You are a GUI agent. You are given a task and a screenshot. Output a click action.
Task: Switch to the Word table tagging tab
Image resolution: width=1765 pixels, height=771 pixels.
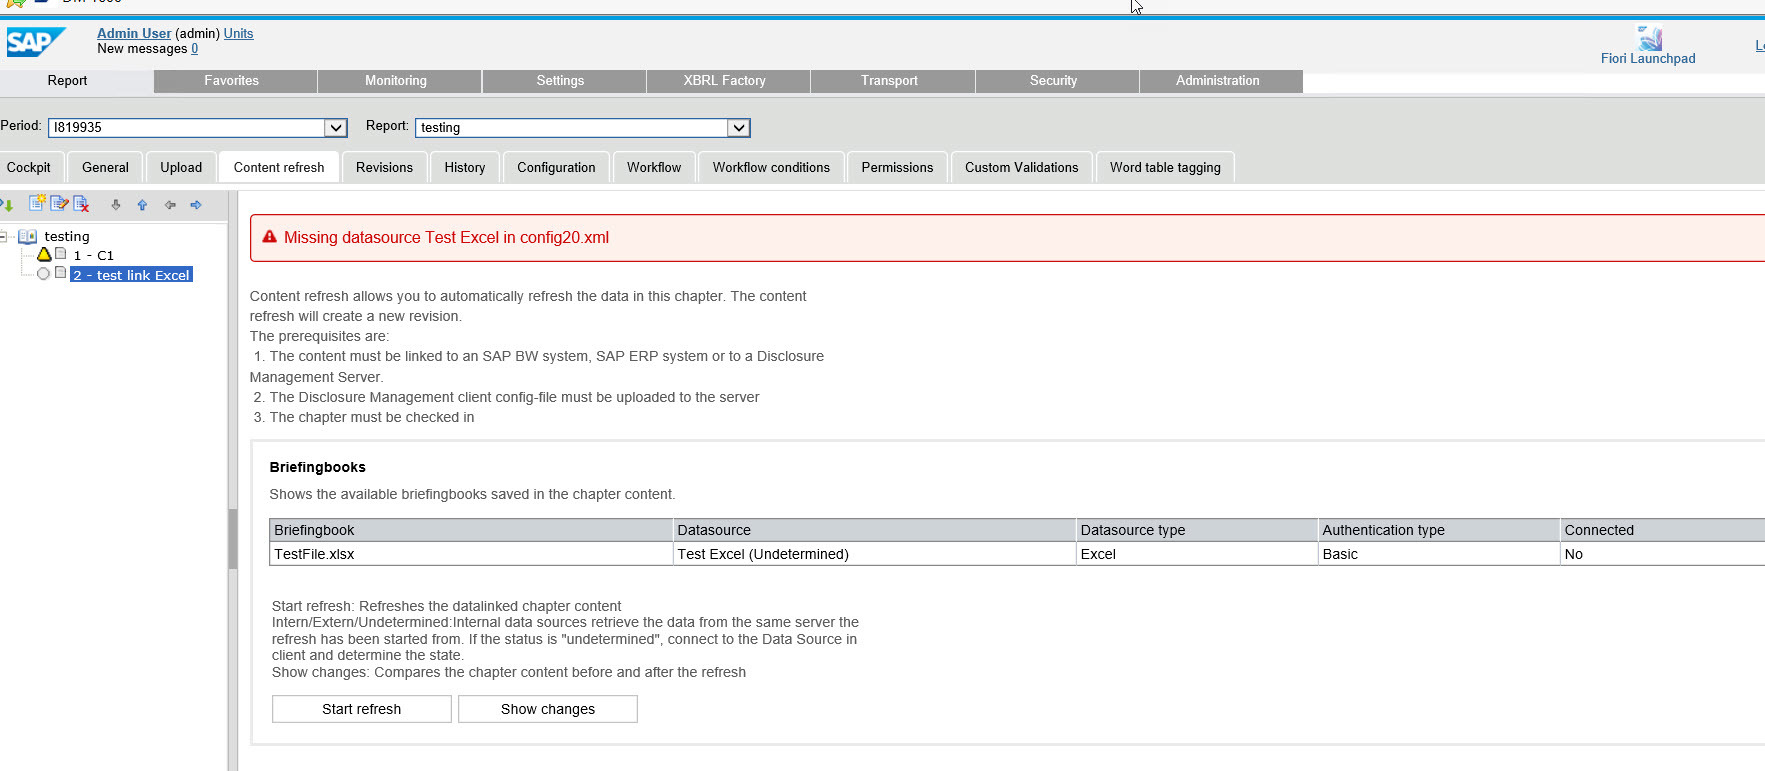[1165, 167]
